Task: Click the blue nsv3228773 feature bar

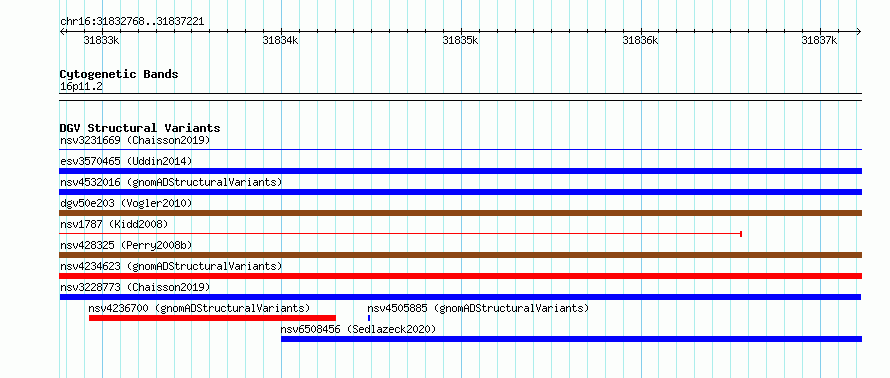Action: pyautogui.click(x=460, y=297)
